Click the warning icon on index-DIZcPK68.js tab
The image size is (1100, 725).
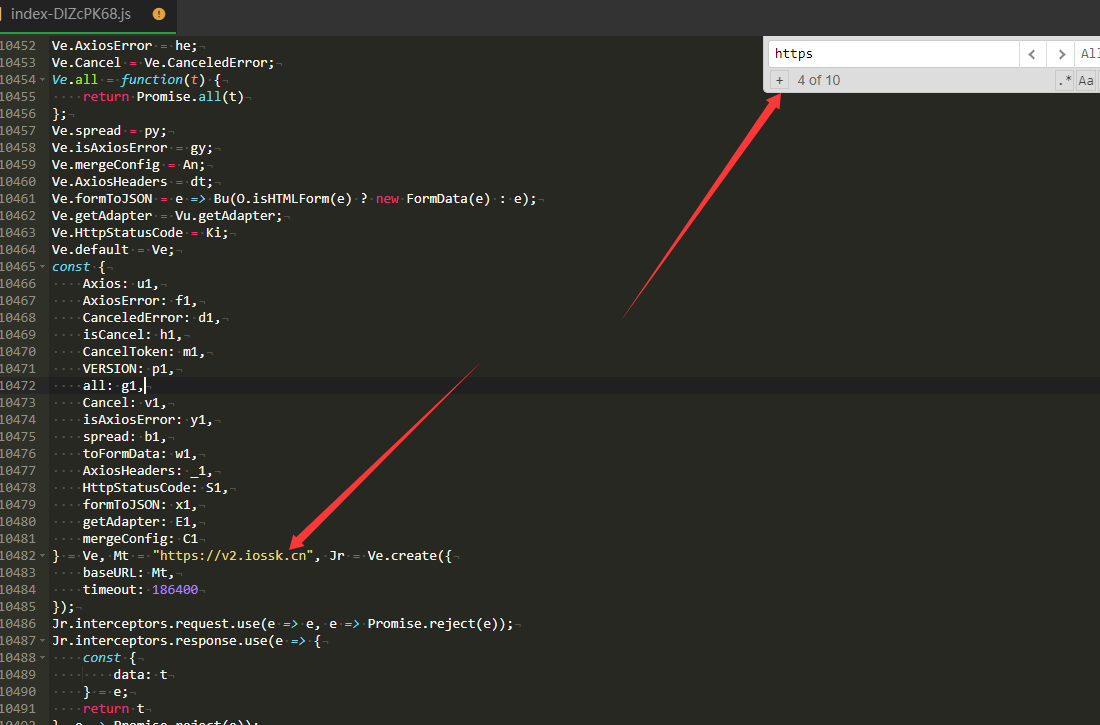point(158,15)
